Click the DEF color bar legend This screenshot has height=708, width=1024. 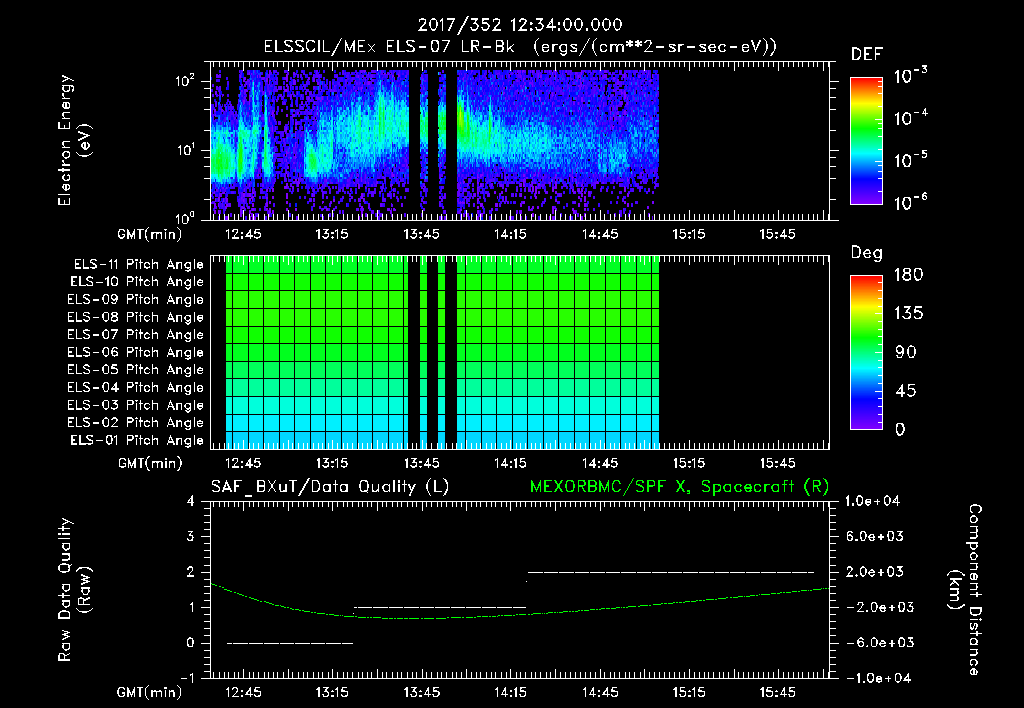coord(866,141)
